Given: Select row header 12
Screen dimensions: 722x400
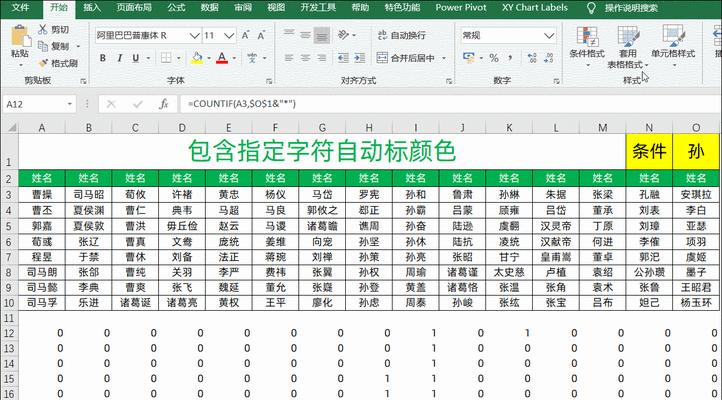Looking at the screenshot, I should click(9, 333).
